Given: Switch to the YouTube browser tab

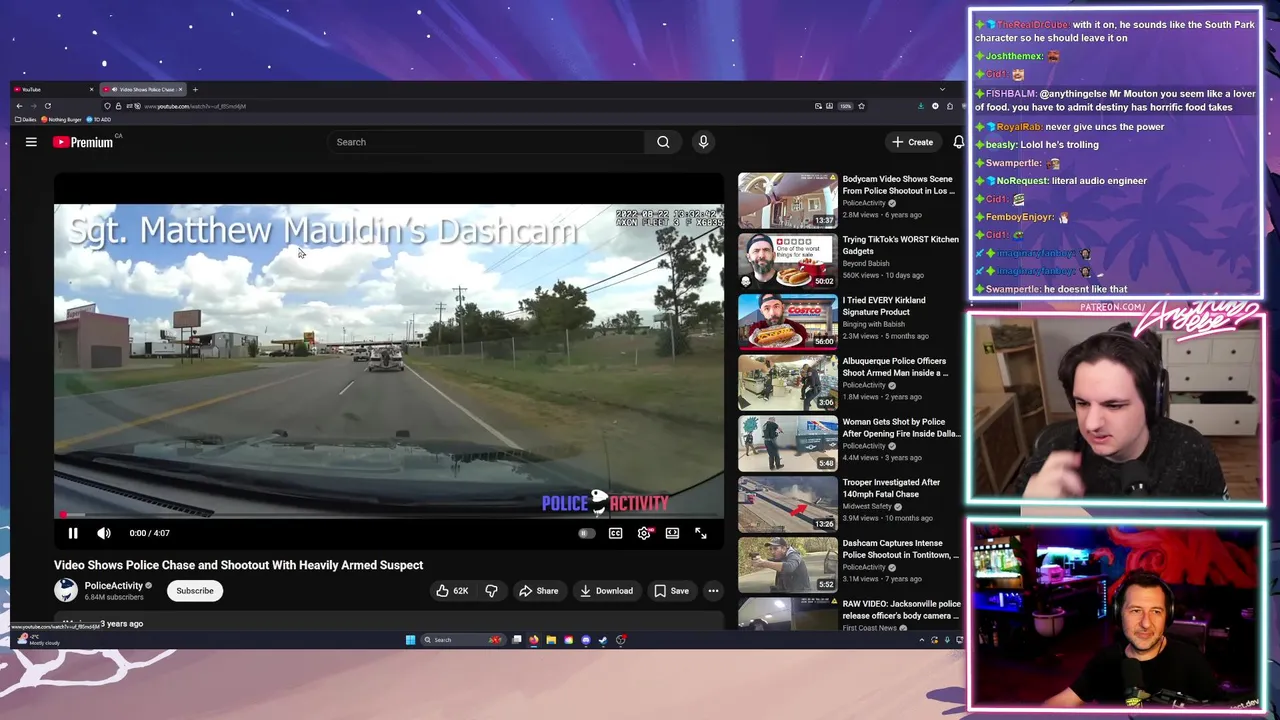Looking at the screenshot, I should coord(54,90).
